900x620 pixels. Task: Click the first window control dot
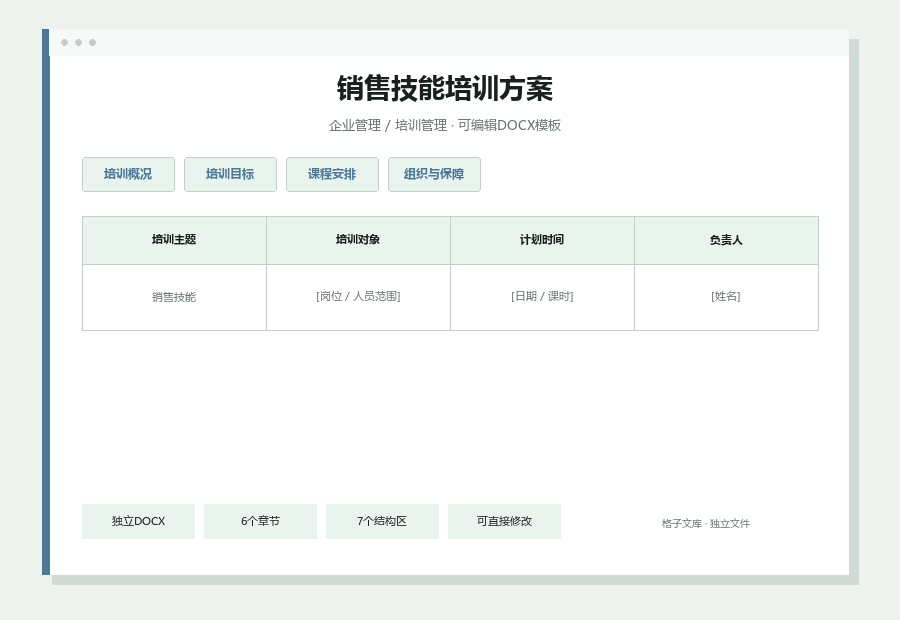[64, 42]
